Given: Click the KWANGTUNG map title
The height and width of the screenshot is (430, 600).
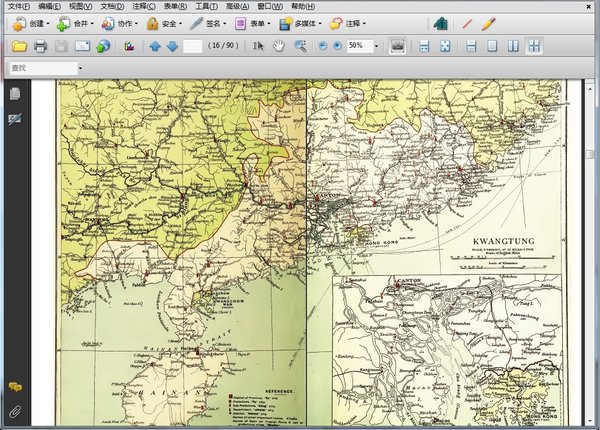Looking at the screenshot, I should (504, 241).
